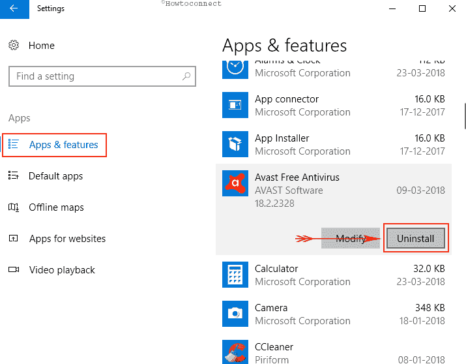The image size is (466, 364).
Task: Select Camera entry name
Action: pos(271,308)
